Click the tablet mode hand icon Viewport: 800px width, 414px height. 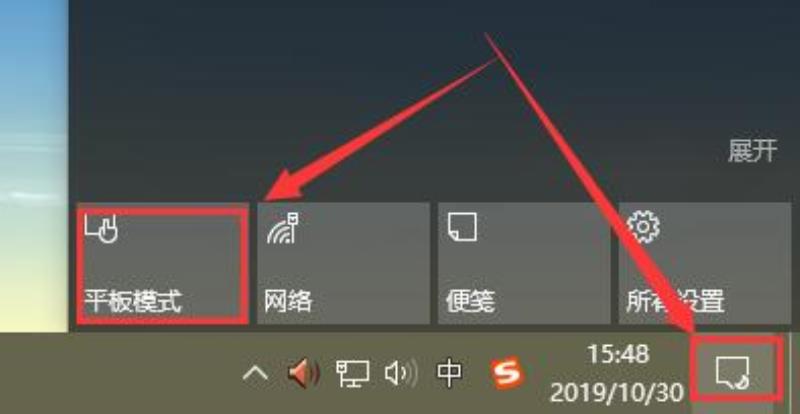coord(102,228)
